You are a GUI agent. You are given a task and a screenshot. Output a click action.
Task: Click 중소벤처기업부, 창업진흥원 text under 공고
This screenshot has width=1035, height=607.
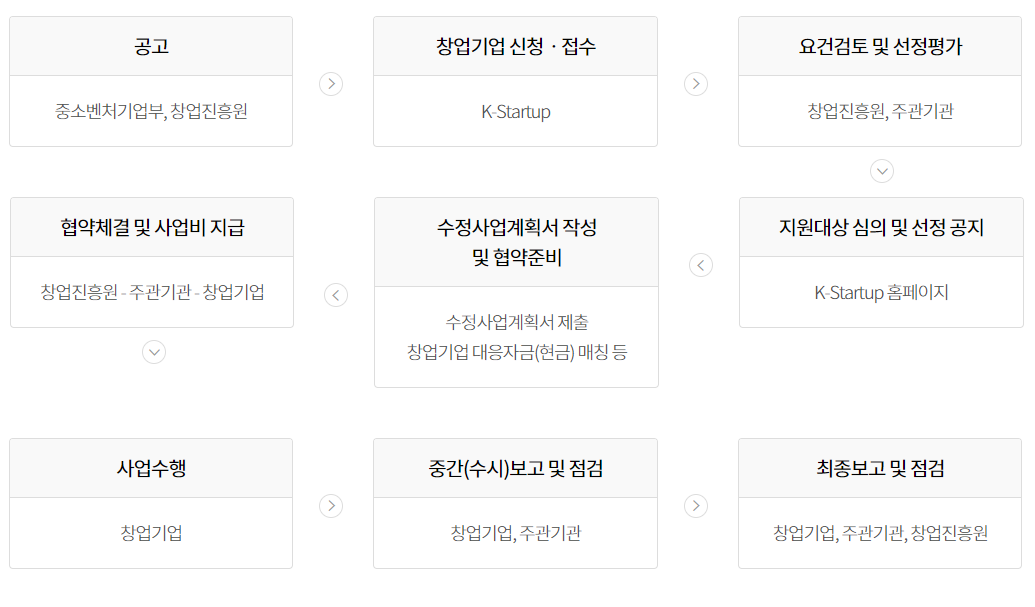(151, 111)
